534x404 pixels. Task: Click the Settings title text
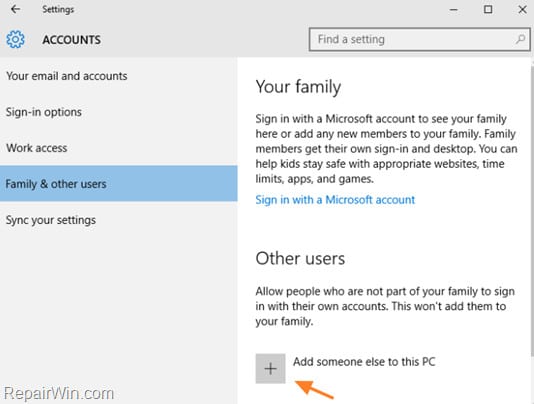pyautogui.click(x=58, y=9)
